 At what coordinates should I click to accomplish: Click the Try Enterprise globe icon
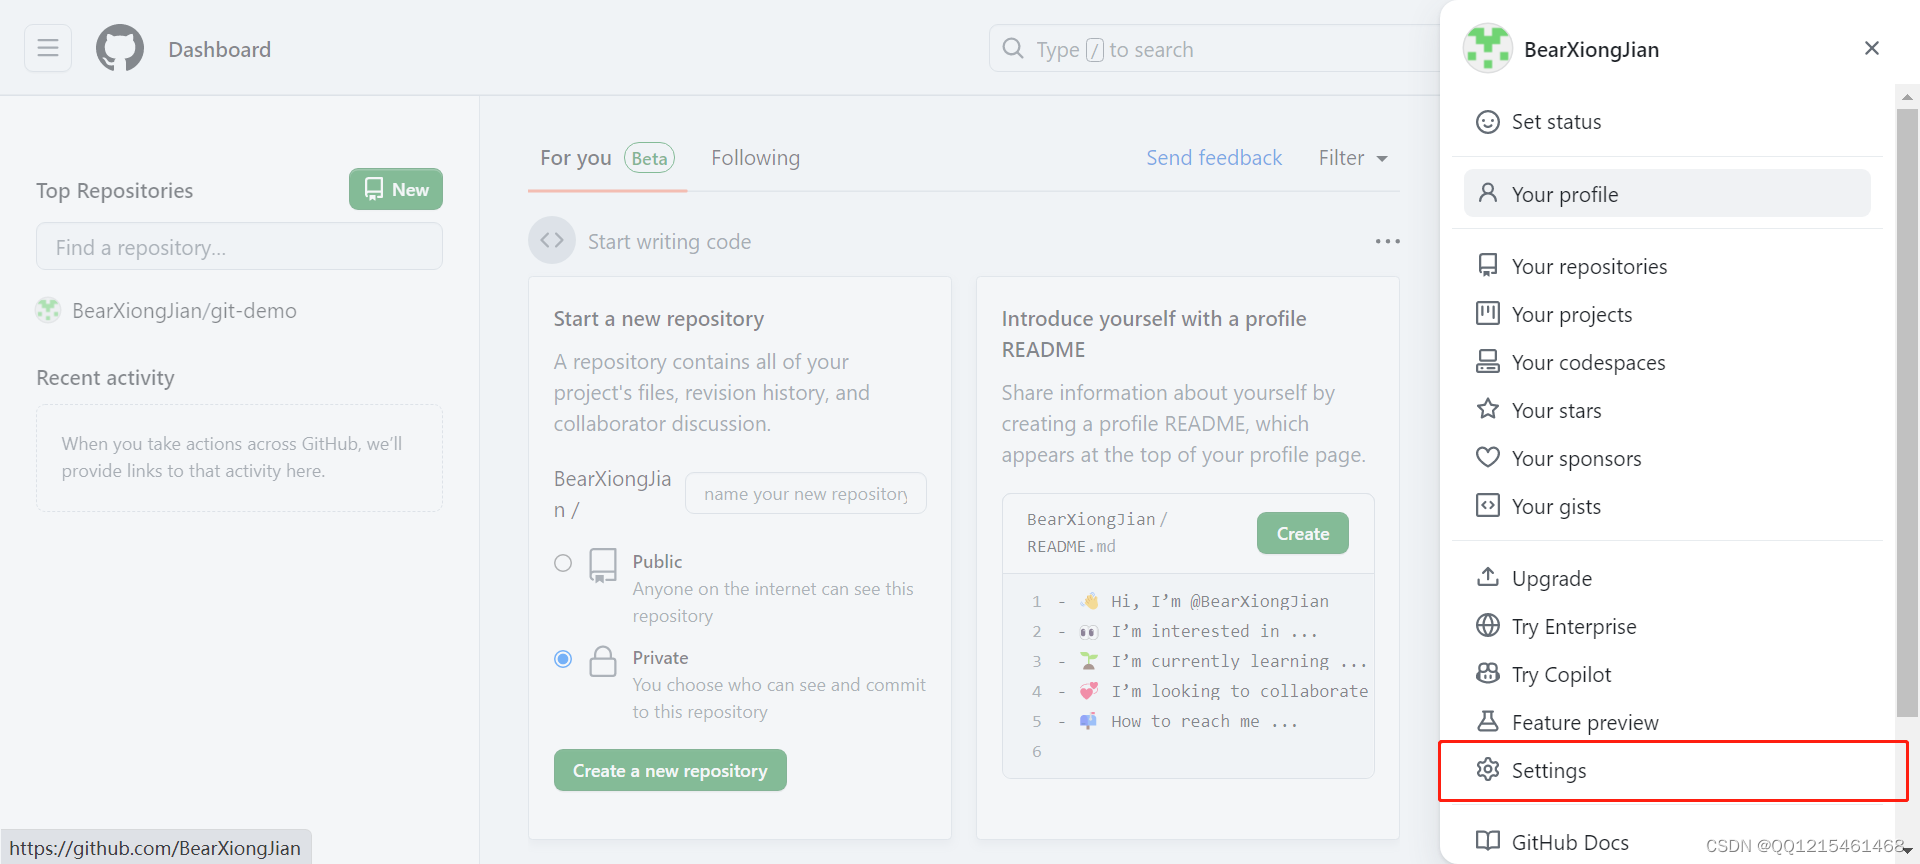point(1488,625)
